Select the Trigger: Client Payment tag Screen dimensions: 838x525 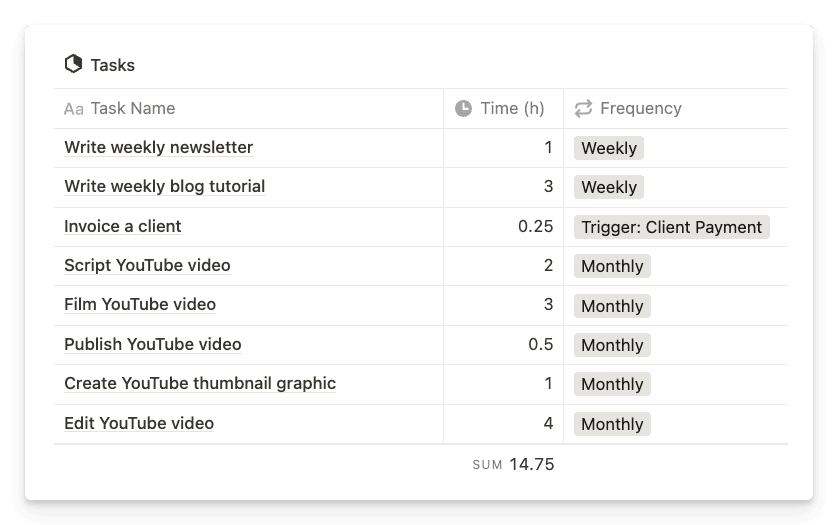coord(672,227)
